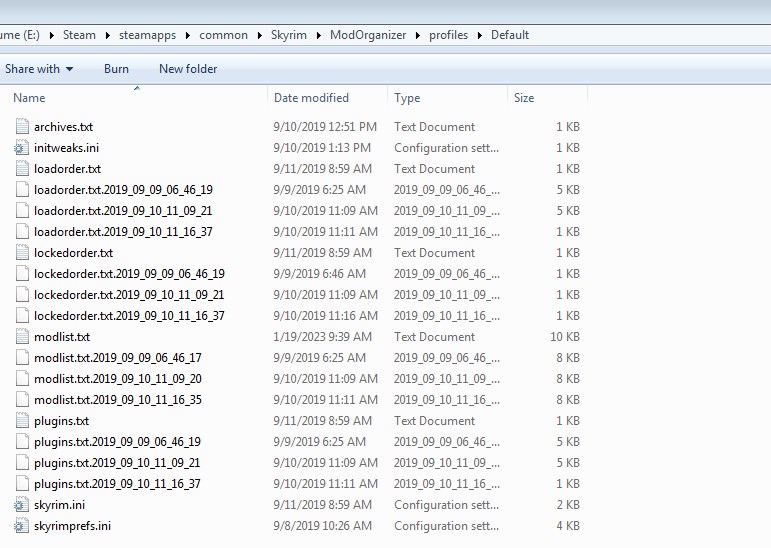The width and height of the screenshot is (771, 548).
Task: Go to ModOrganizer in breadcrumb
Action: (368, 35)
